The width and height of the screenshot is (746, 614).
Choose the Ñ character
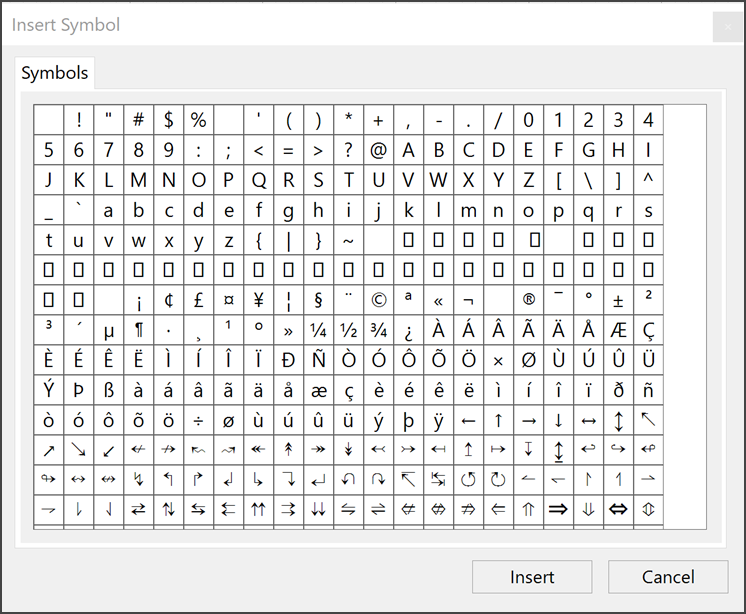click(x=318, y=360)
